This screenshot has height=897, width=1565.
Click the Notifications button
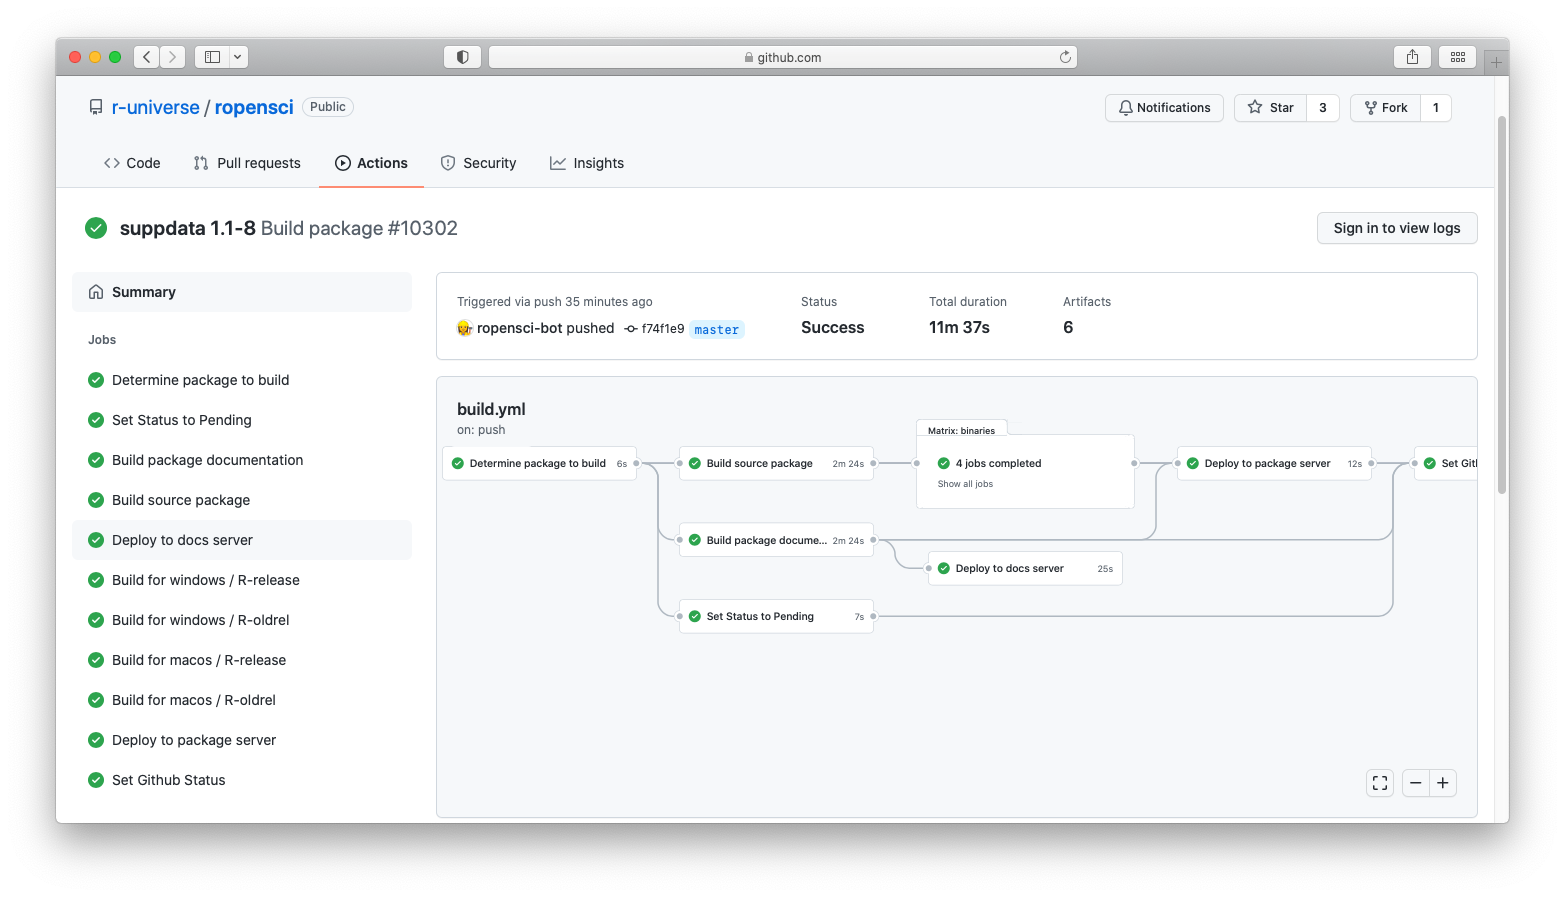click(x=1164, y=108)
